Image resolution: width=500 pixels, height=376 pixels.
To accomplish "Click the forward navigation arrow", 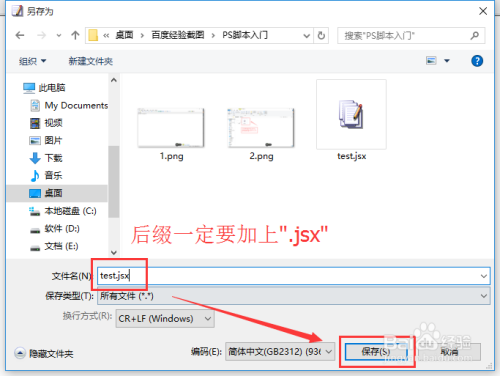I will point(41,35).
